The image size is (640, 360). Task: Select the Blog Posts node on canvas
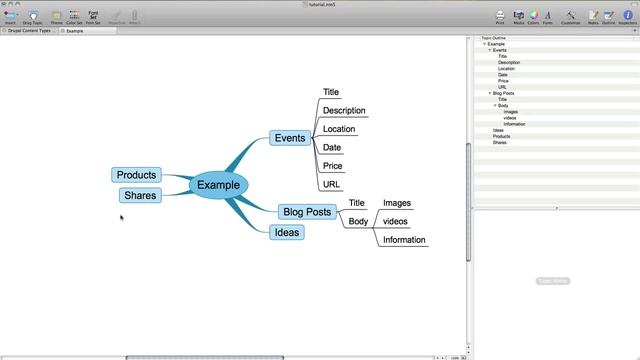coord(307,212)
